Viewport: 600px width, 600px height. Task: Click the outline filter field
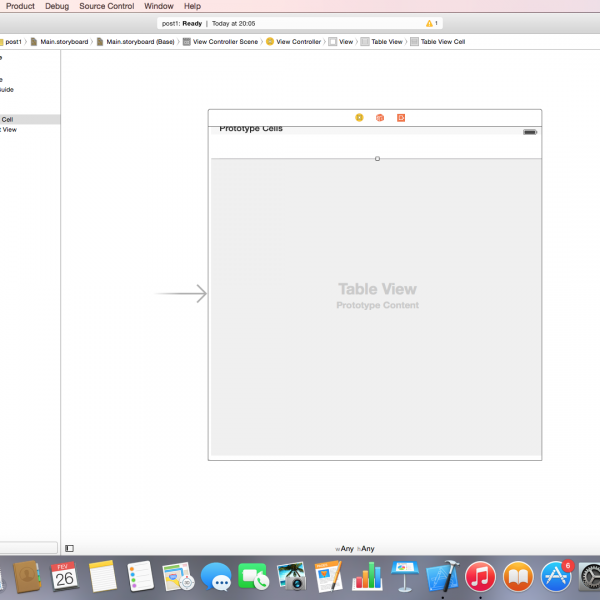tap(28, 547)
